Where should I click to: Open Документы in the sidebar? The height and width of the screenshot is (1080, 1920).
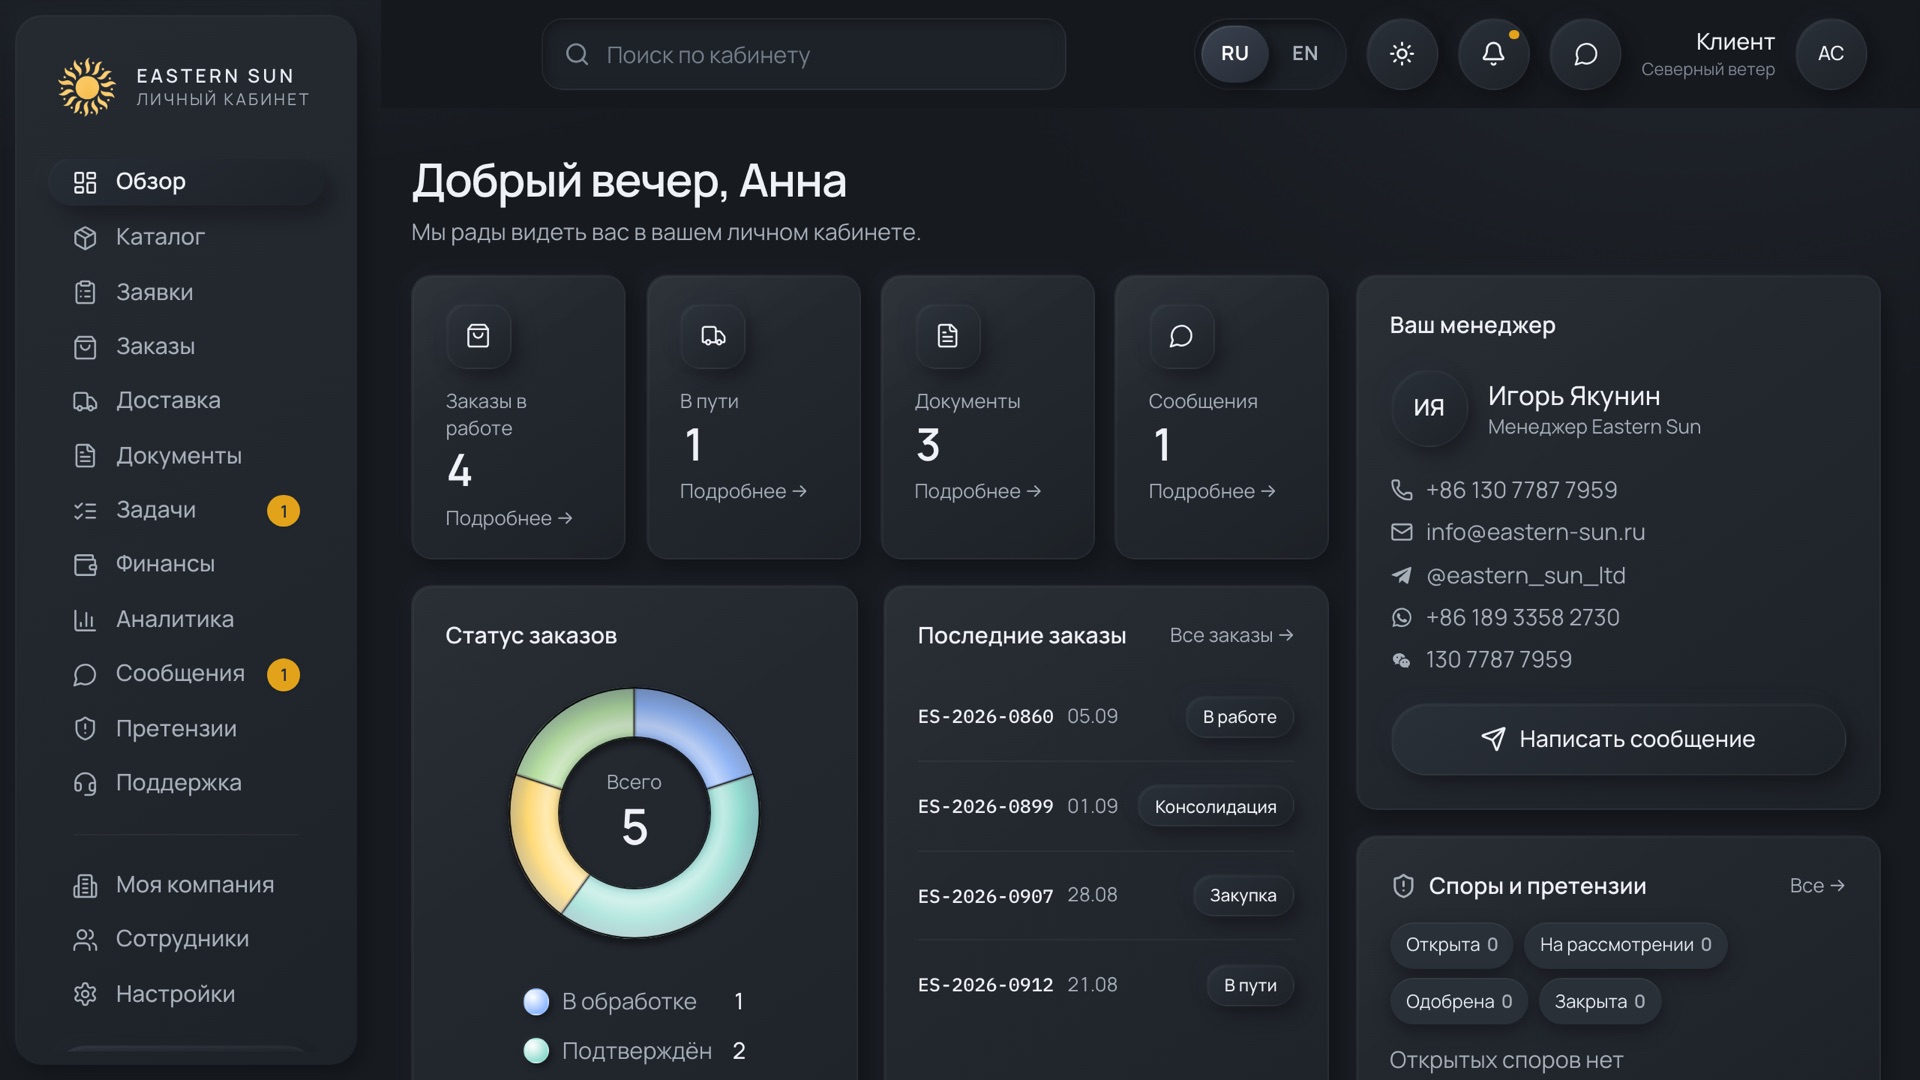pos(187,456)
